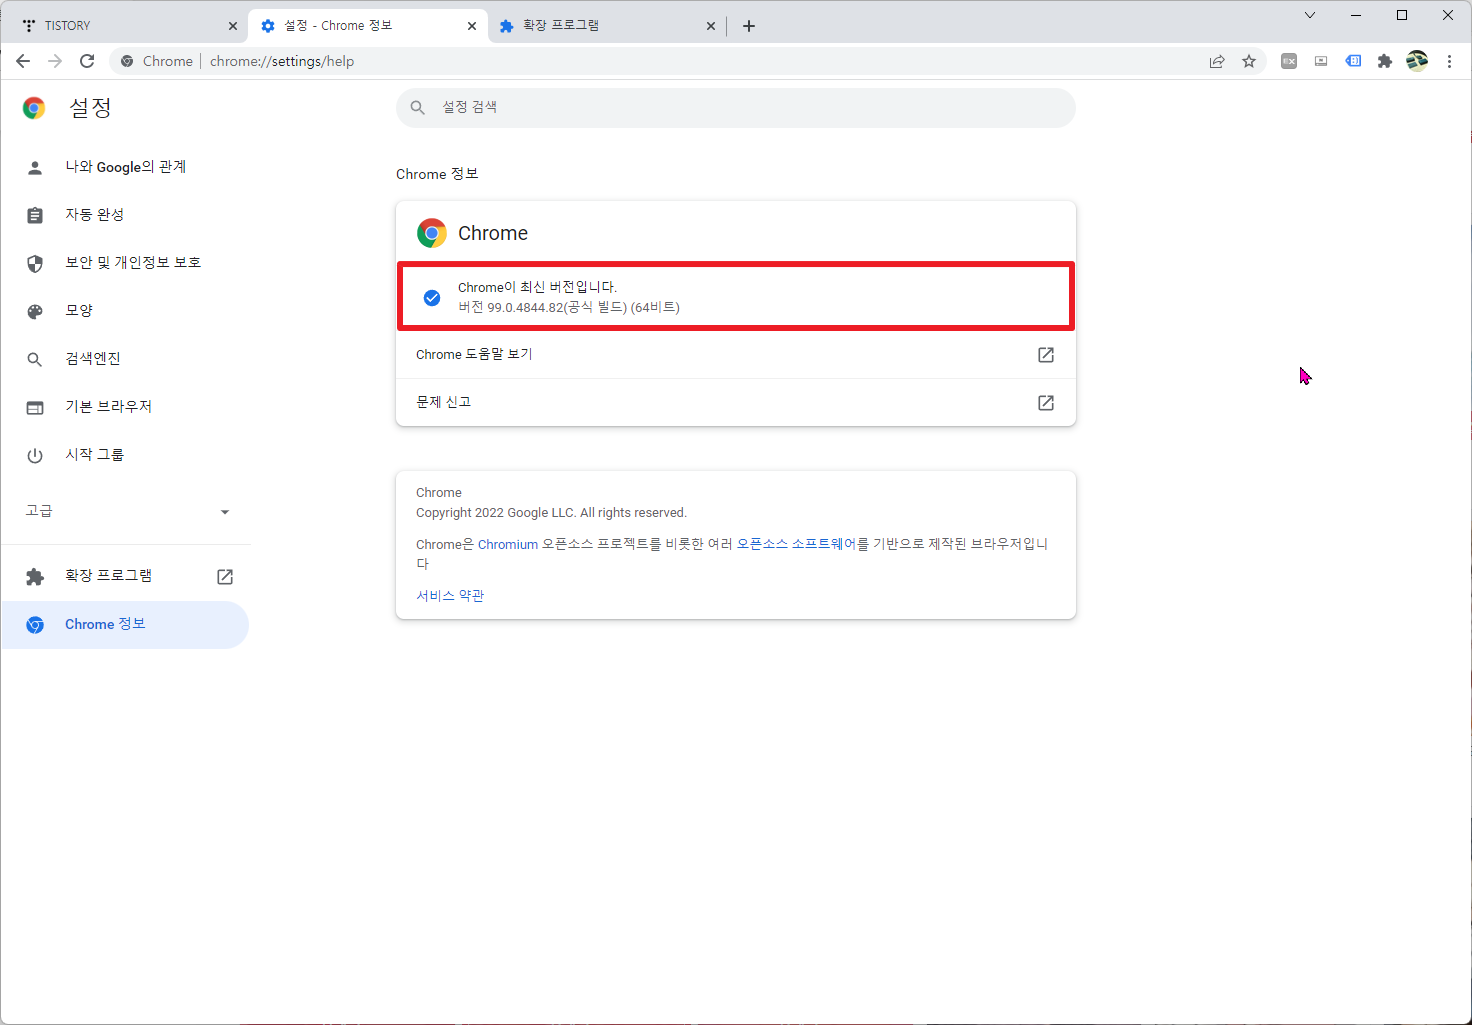Open 시작 그룹 settings
This screenshot has width=1472, height=1025.
point(125,455)
